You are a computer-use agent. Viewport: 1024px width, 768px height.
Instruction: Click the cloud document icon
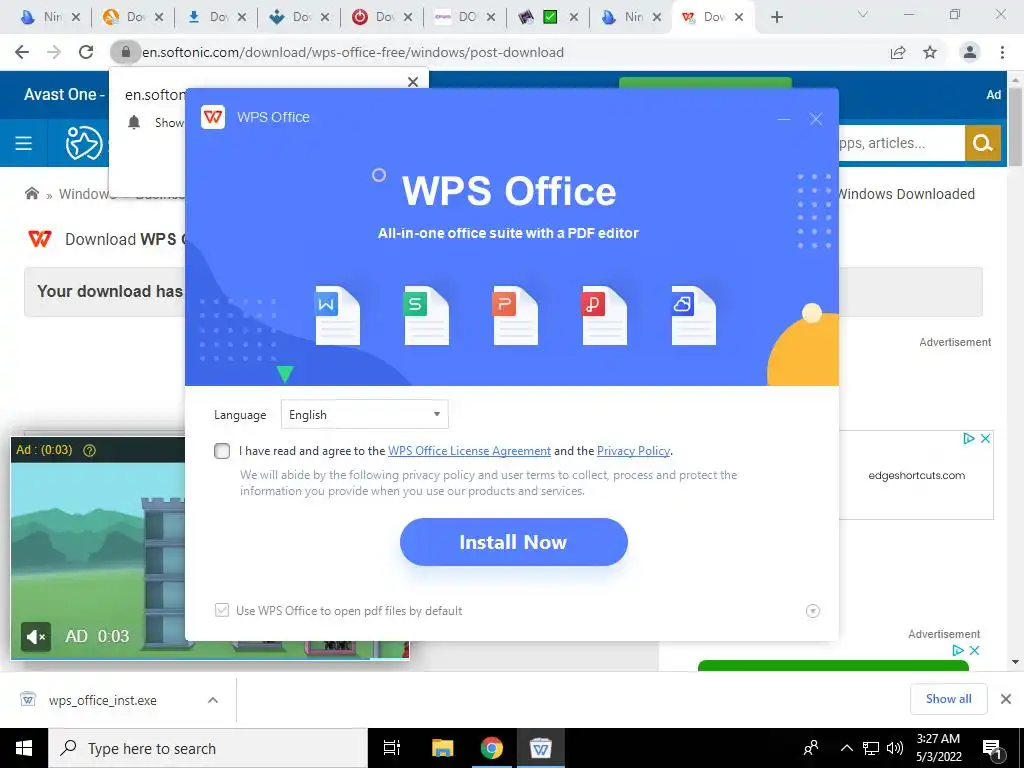[x=693, y=315]
